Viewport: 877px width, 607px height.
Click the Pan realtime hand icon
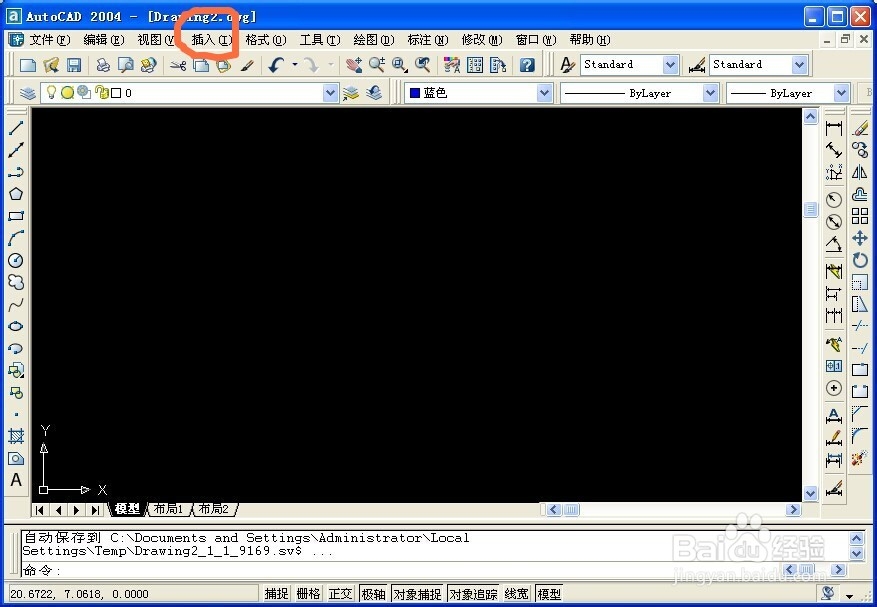pos(353,65)
